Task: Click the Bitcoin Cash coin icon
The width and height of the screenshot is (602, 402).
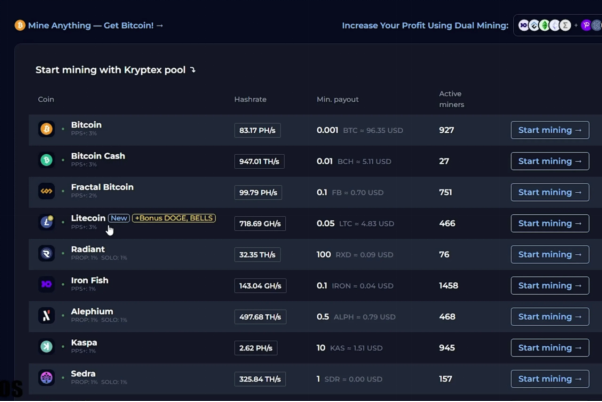Action: tap(46, 160)
